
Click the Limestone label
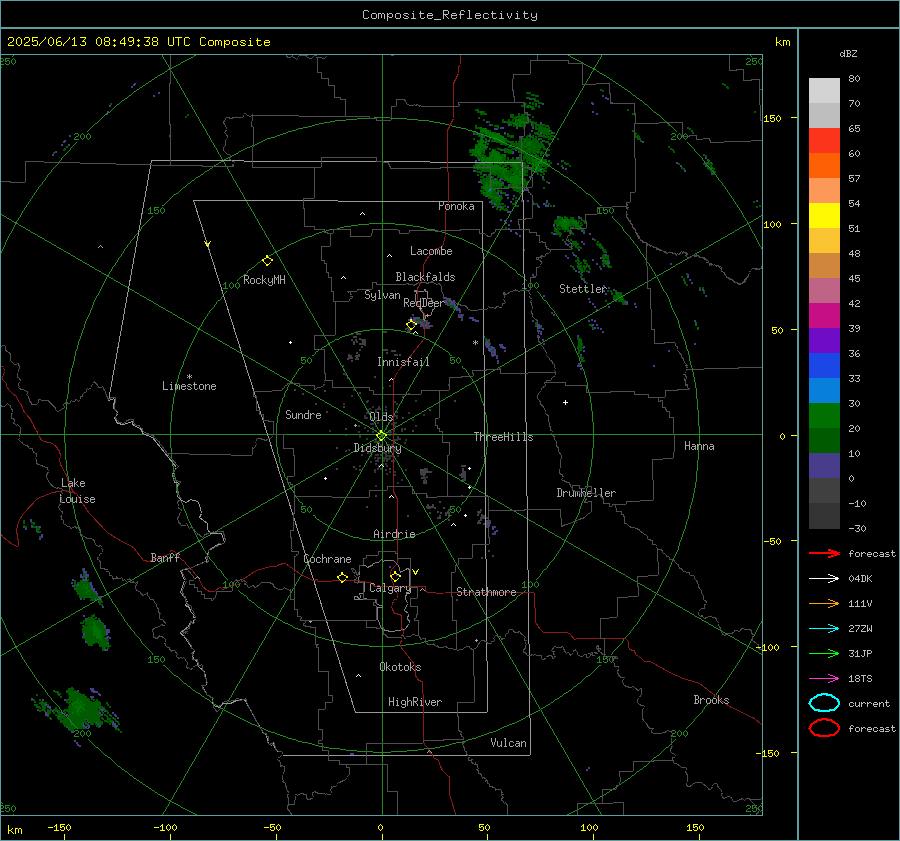189,386
